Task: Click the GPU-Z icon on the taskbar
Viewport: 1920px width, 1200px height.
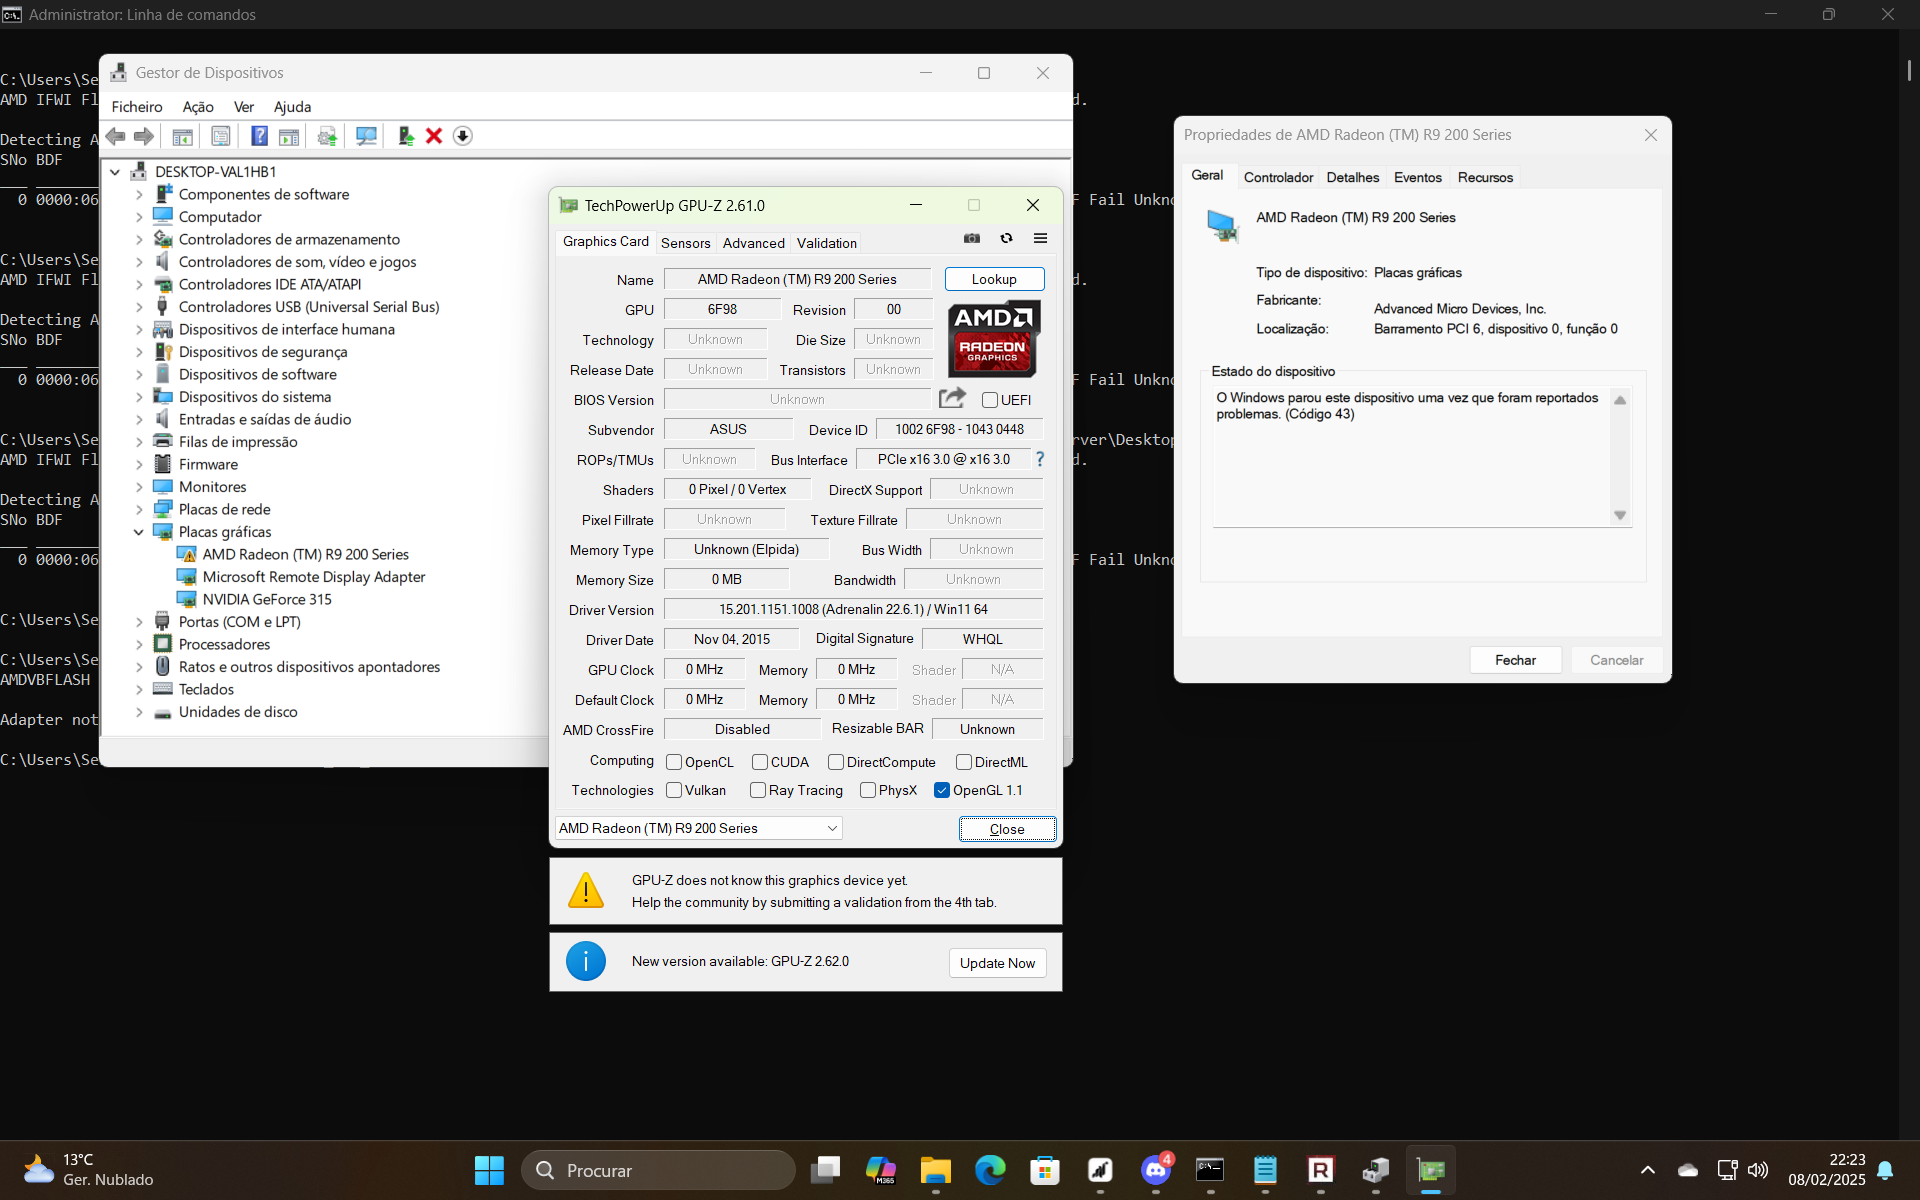Action: click(x=1431, y=1170)
